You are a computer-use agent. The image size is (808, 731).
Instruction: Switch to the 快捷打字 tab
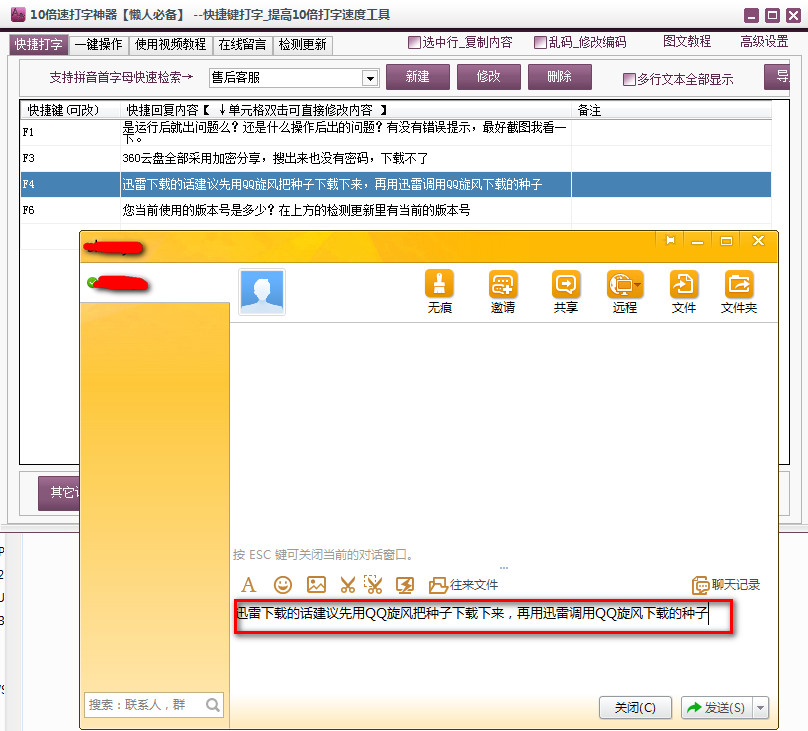(x=38, y=44)
